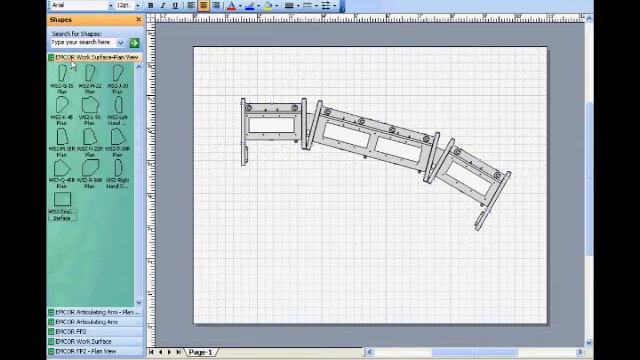The image size is (640, 360).
Task: Align text right
Action: pyautogui.click(x=216, y=5)
